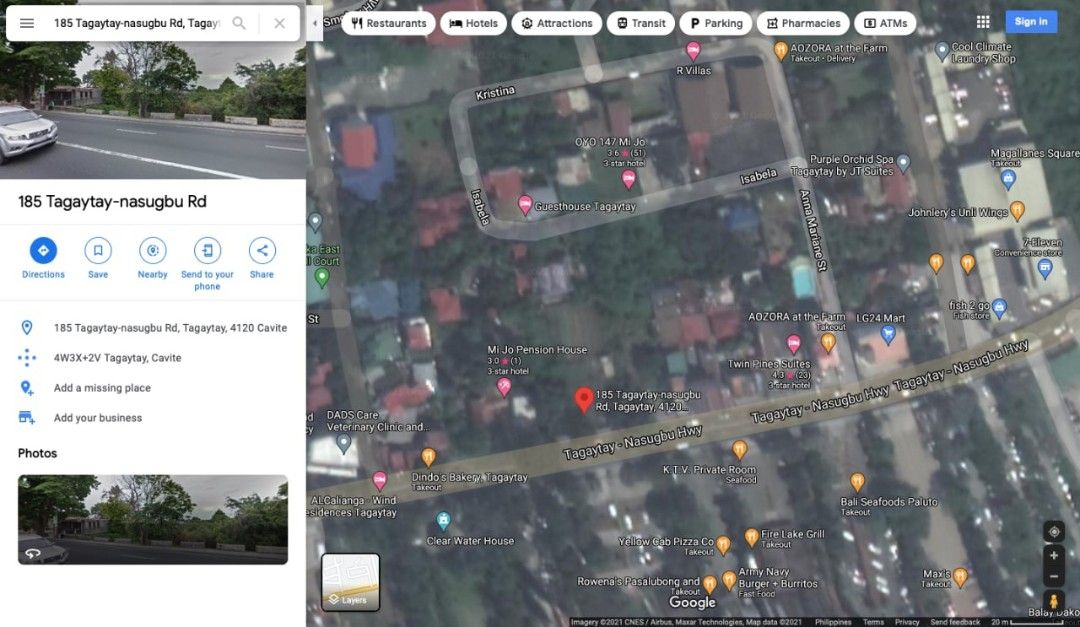This screenshot has width=1080, height=627.
Task: Open Privacy link in footer
Action: click(907, 622)
